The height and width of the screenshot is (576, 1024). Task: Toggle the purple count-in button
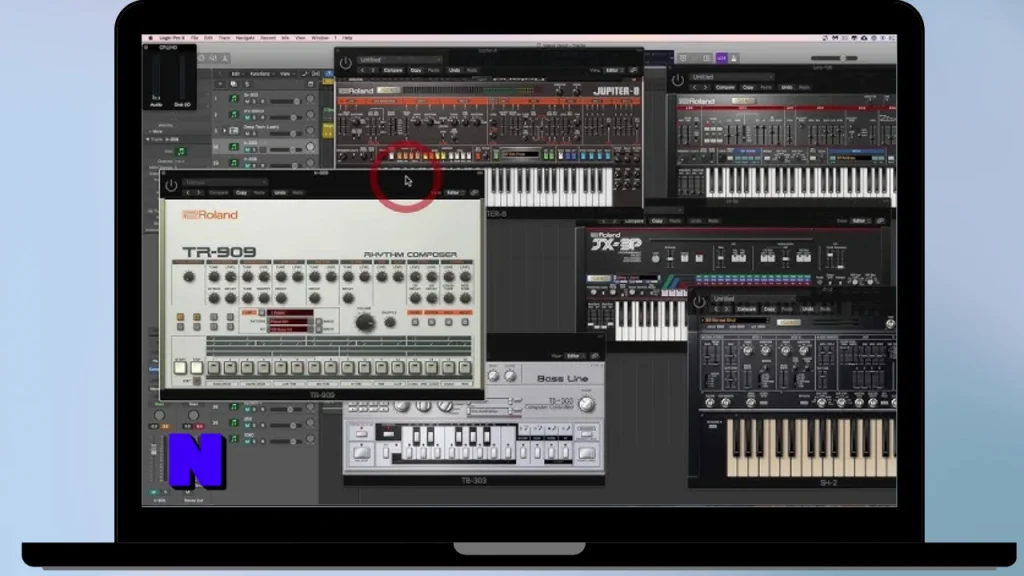click(x=722, y=58)
